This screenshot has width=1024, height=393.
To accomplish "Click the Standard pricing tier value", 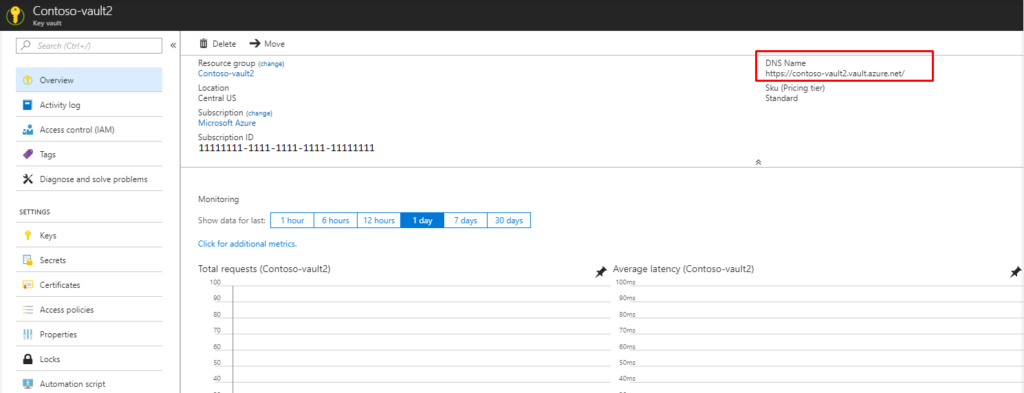I will [781, 99].
